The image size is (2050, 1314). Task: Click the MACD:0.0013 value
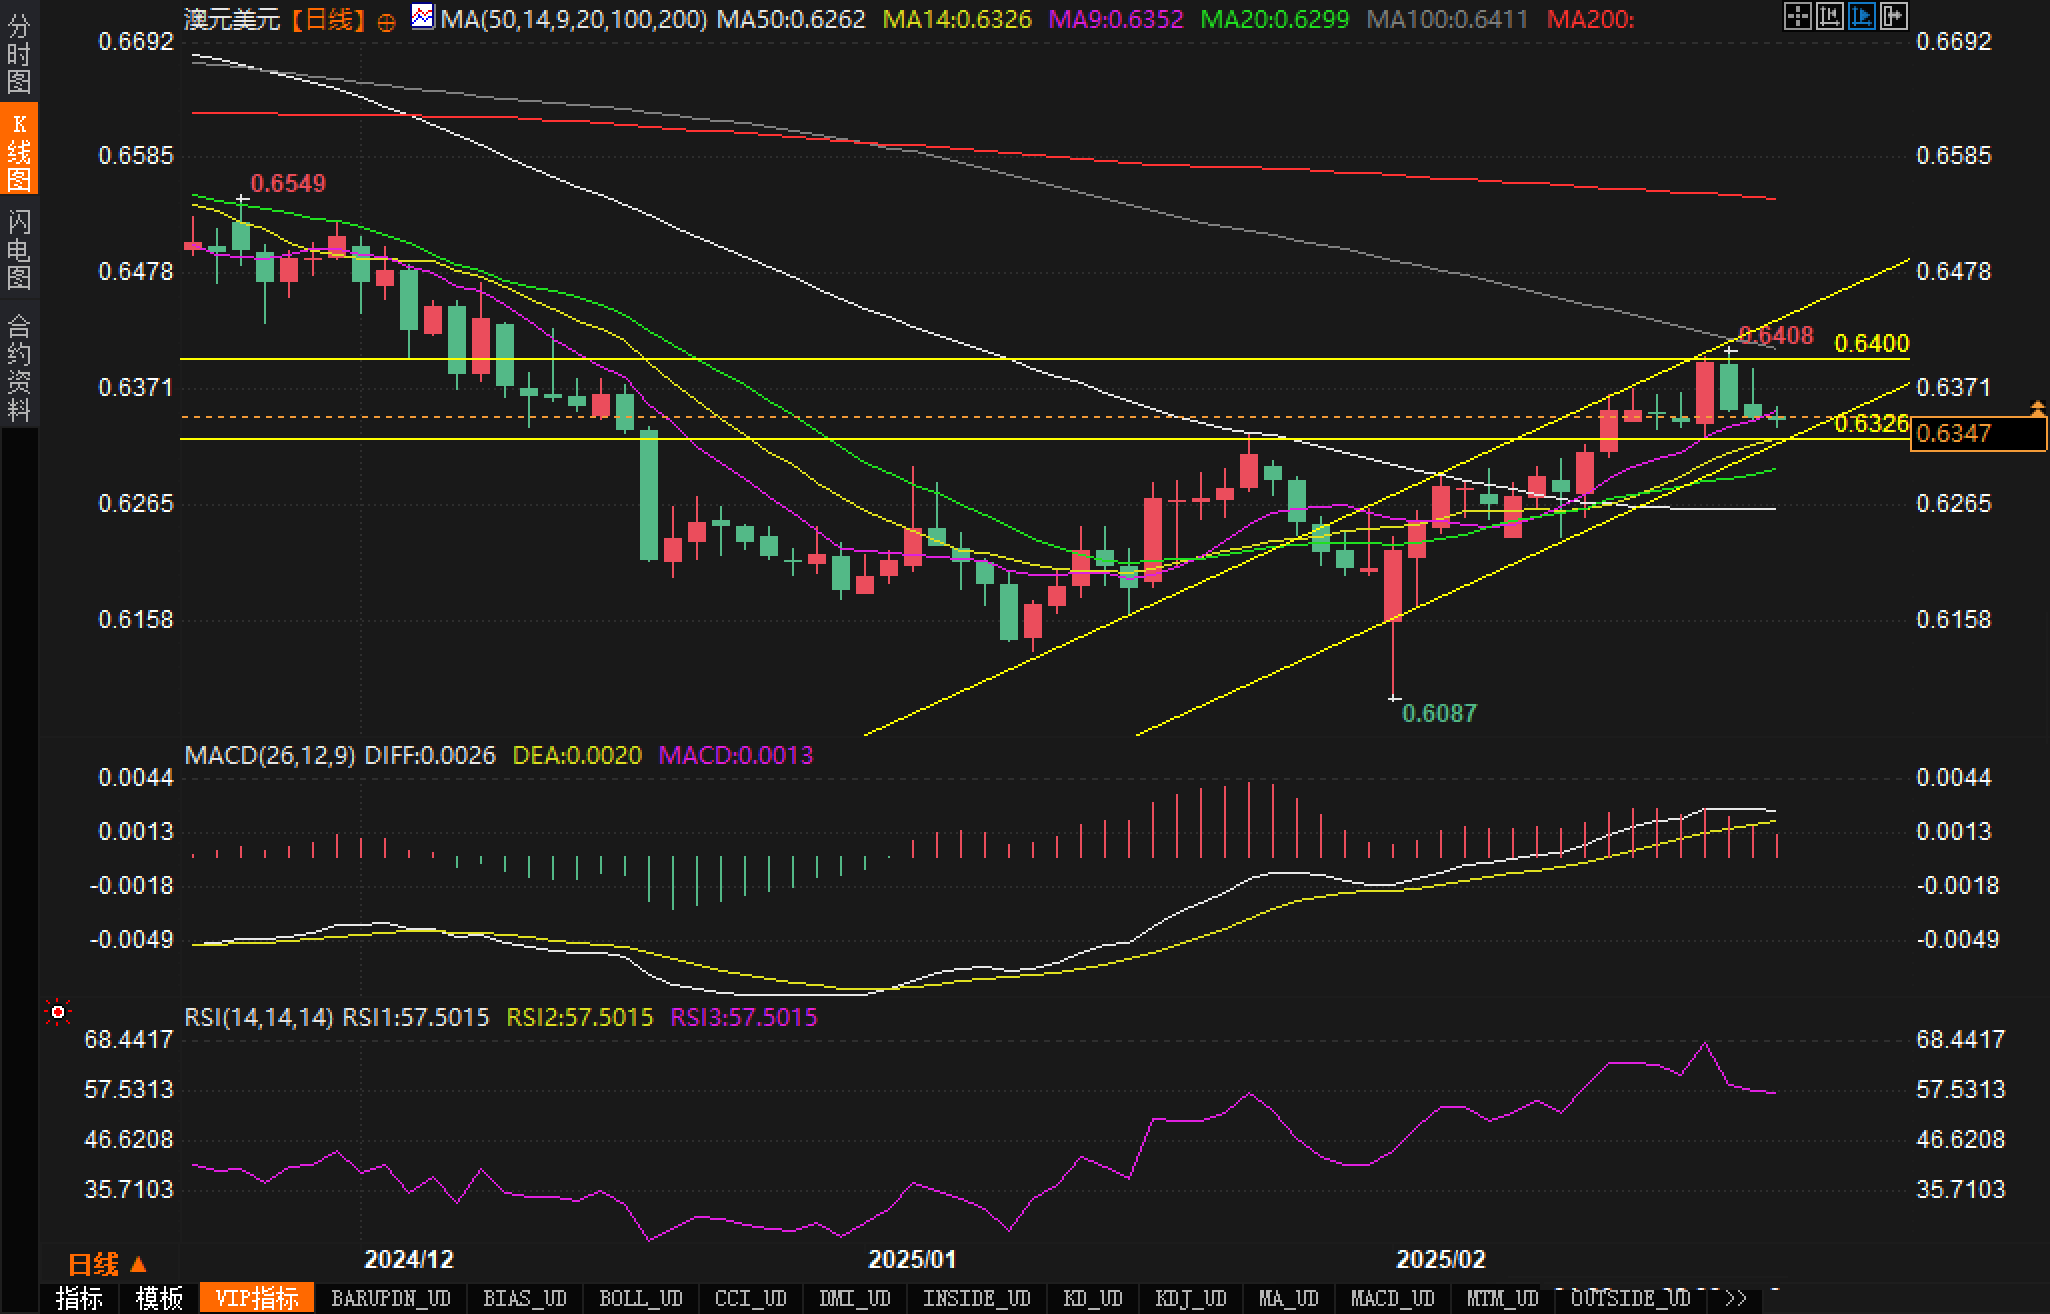pyautogui.click(x=736, y=755)
